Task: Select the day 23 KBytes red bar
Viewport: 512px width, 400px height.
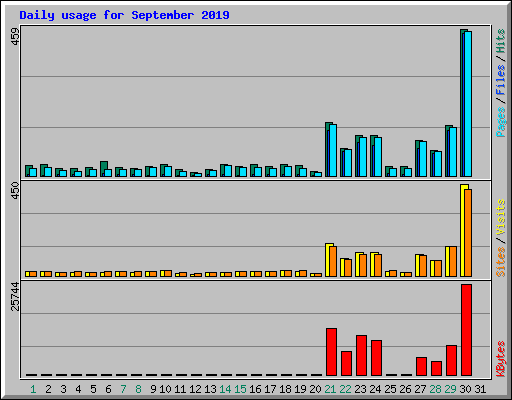Action: click(361, 355)
